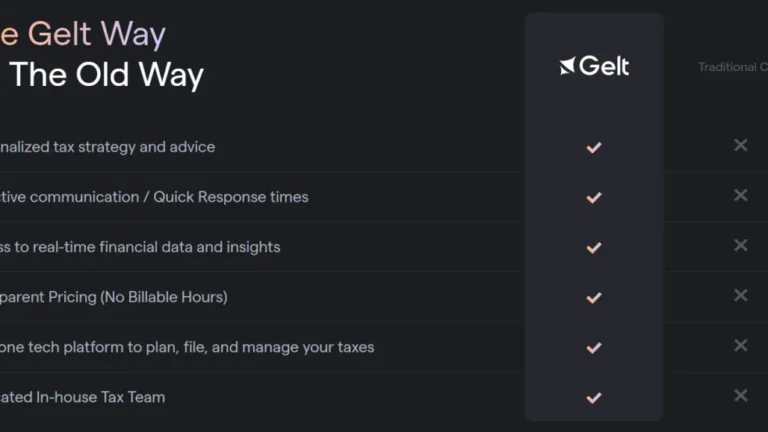Click Gelt checkmark for Quick Response times row

tap(594, 197)
